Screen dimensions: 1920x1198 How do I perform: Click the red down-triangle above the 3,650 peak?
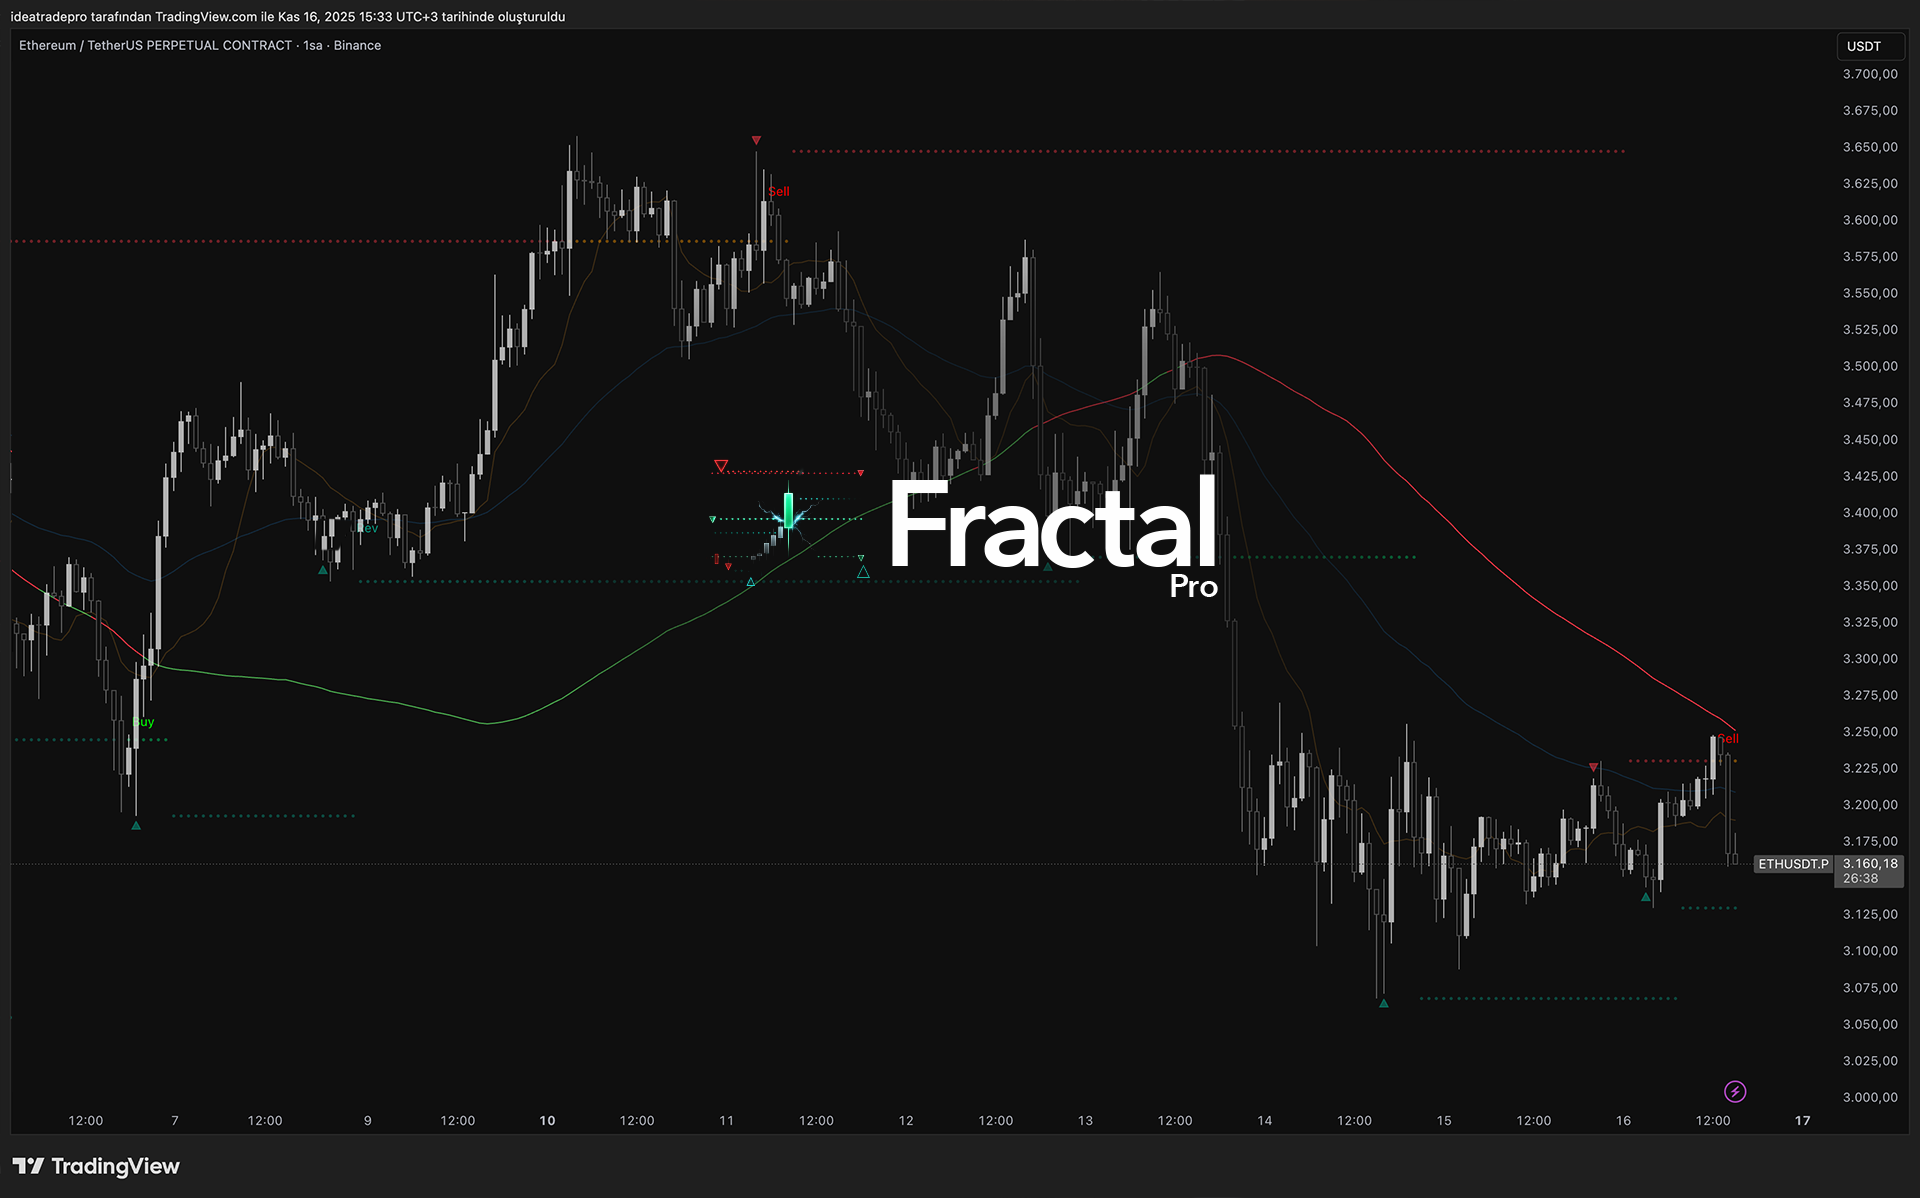pyautogui.click(x=756, y=141)
